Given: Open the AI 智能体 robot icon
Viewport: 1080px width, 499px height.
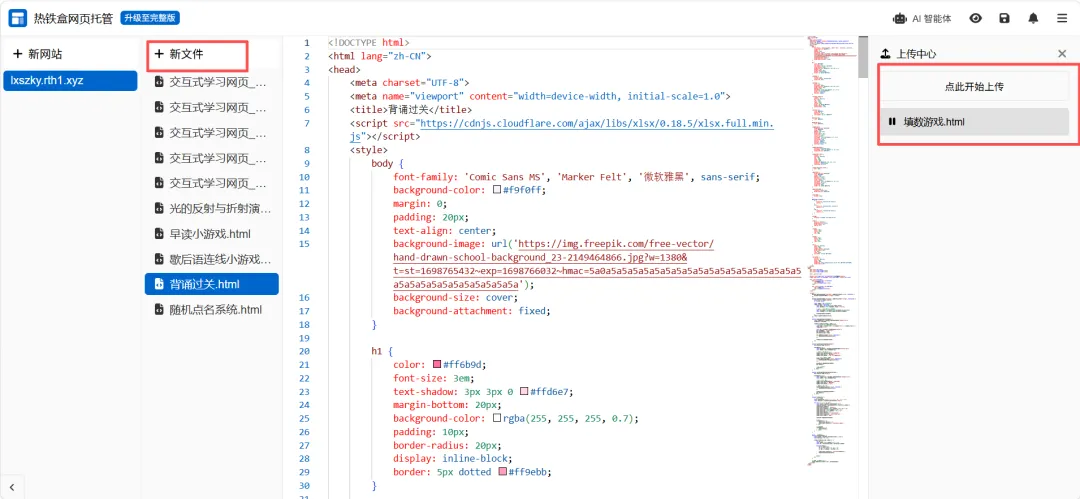Looking at the screenshot, I should [x=899, y=19].
